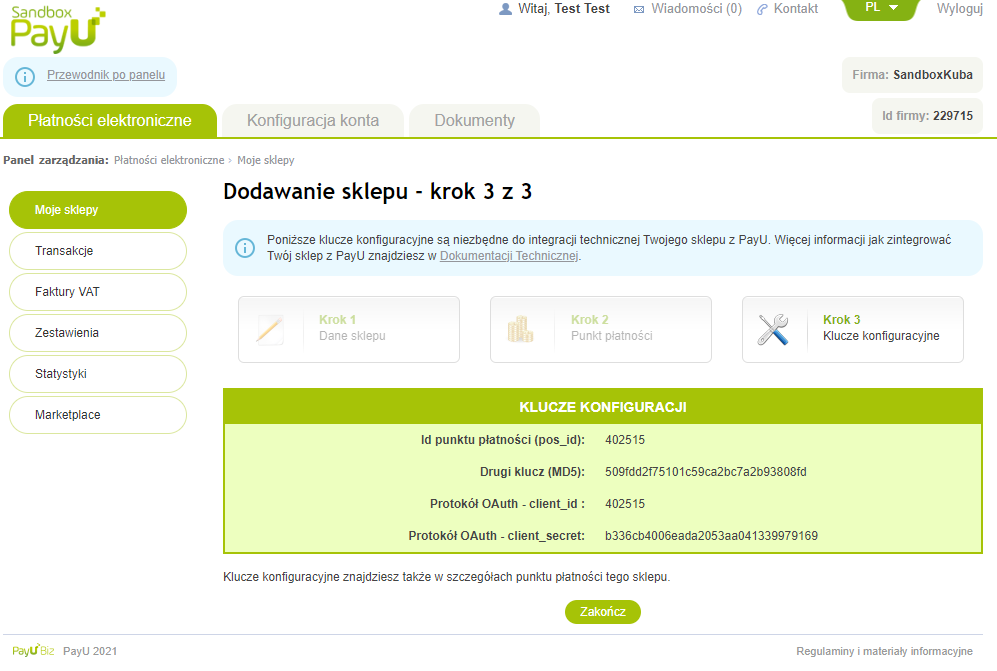
Task: Click the Zakończ button
Action: tap(603, 612)
